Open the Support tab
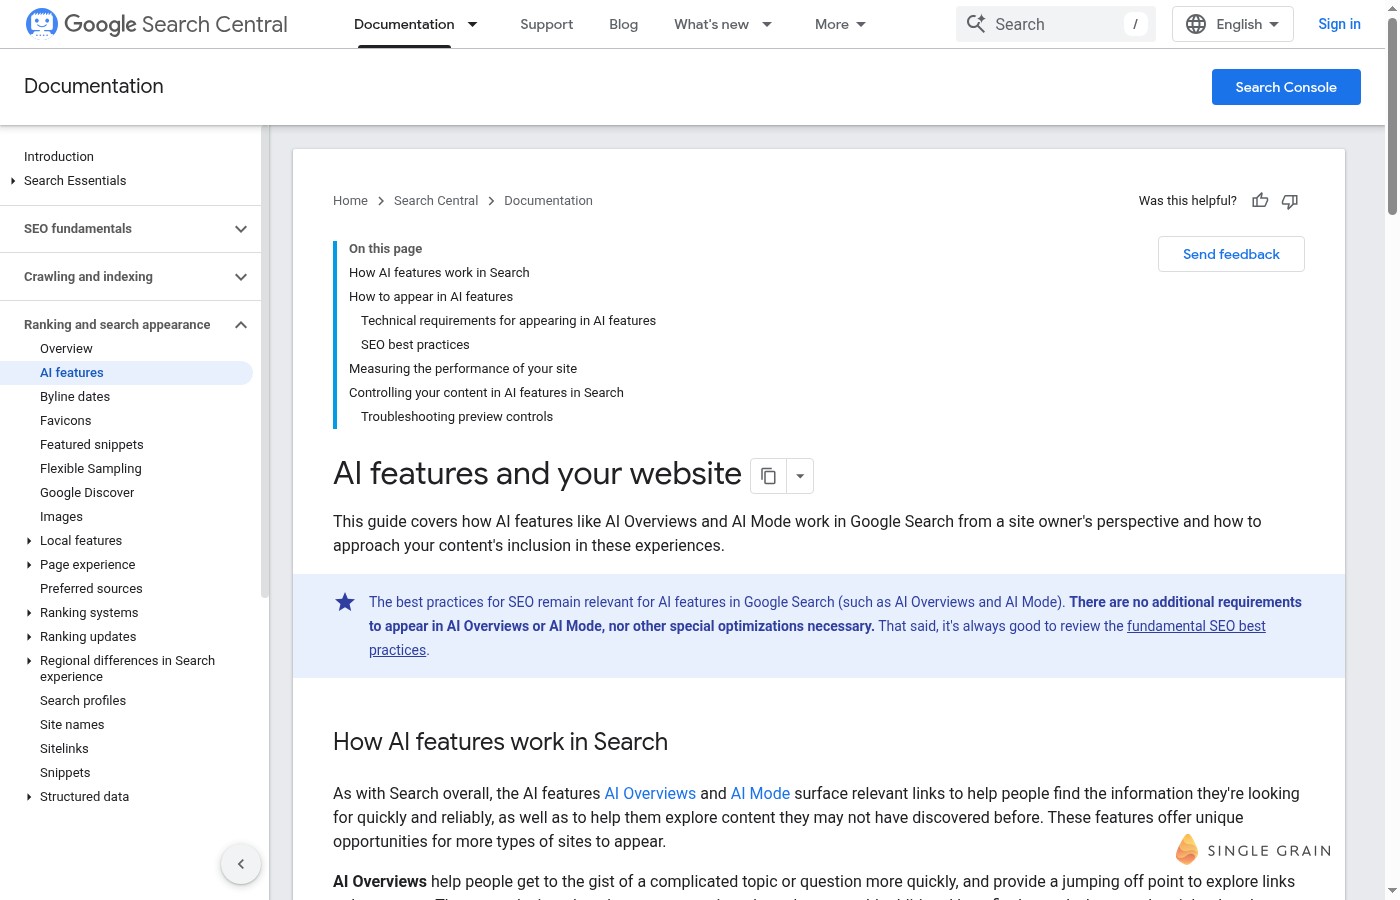This screenshot has width=1400, height=900. coord(546,24)
